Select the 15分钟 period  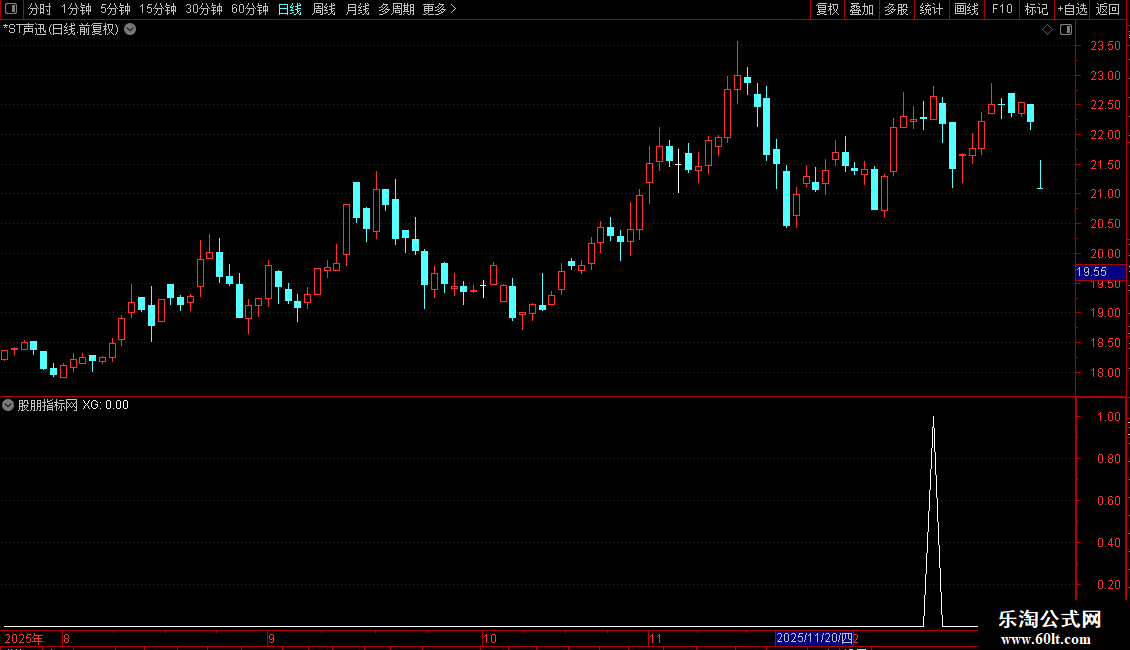(158, 9)
